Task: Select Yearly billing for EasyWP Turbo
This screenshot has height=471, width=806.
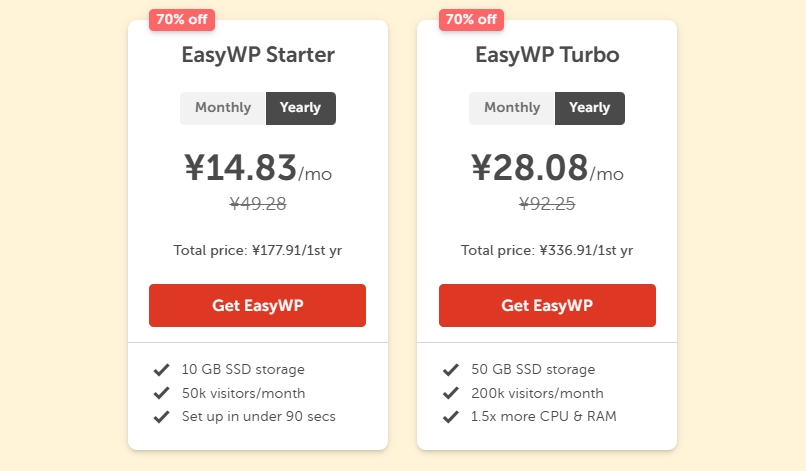Action: click(x=589, y=108)
